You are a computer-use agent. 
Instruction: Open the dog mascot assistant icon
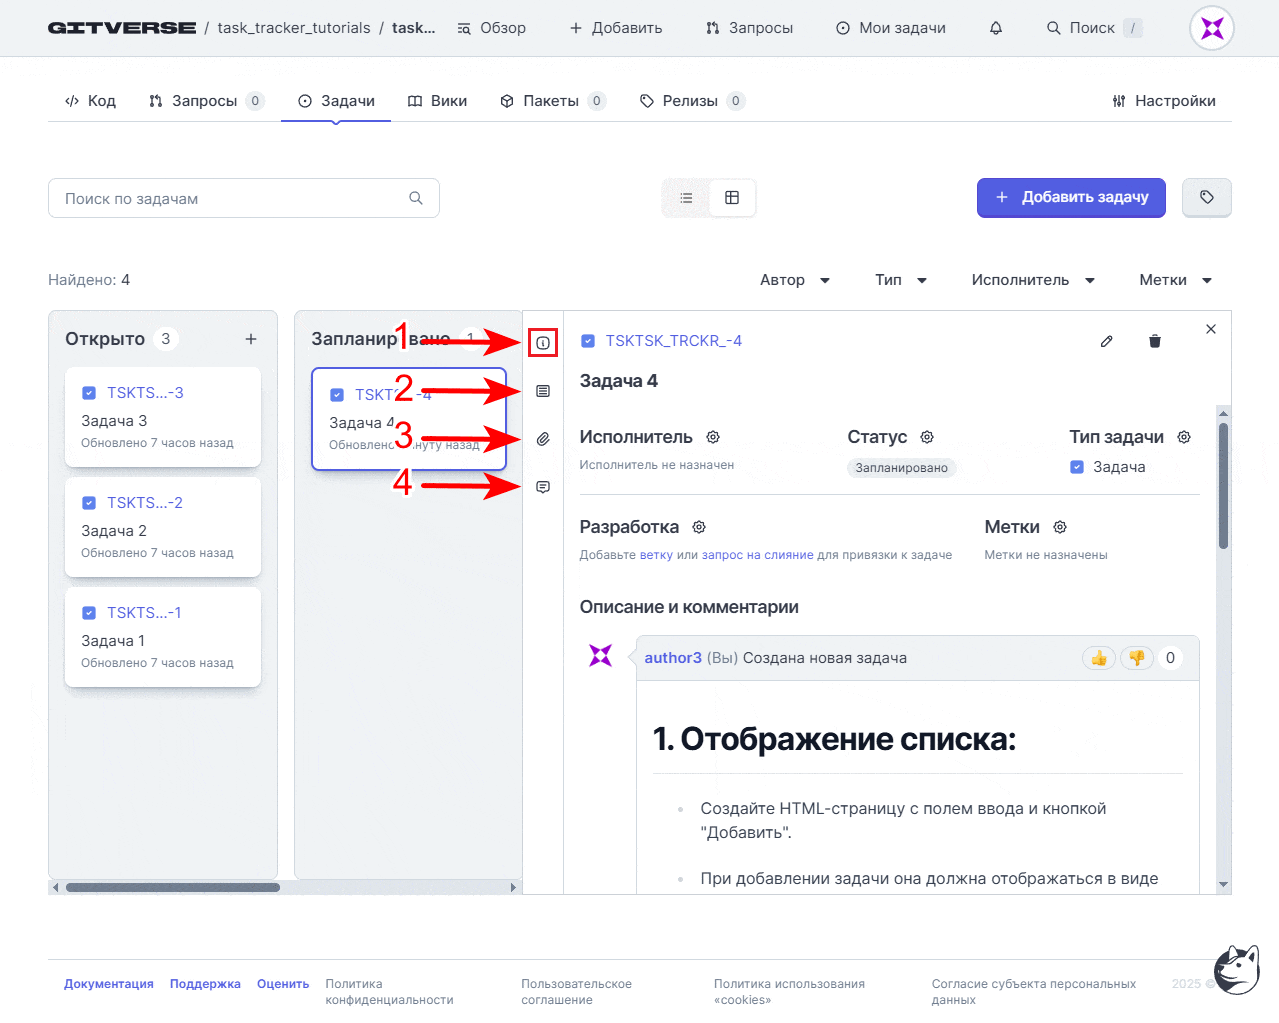pos(1237,969)
